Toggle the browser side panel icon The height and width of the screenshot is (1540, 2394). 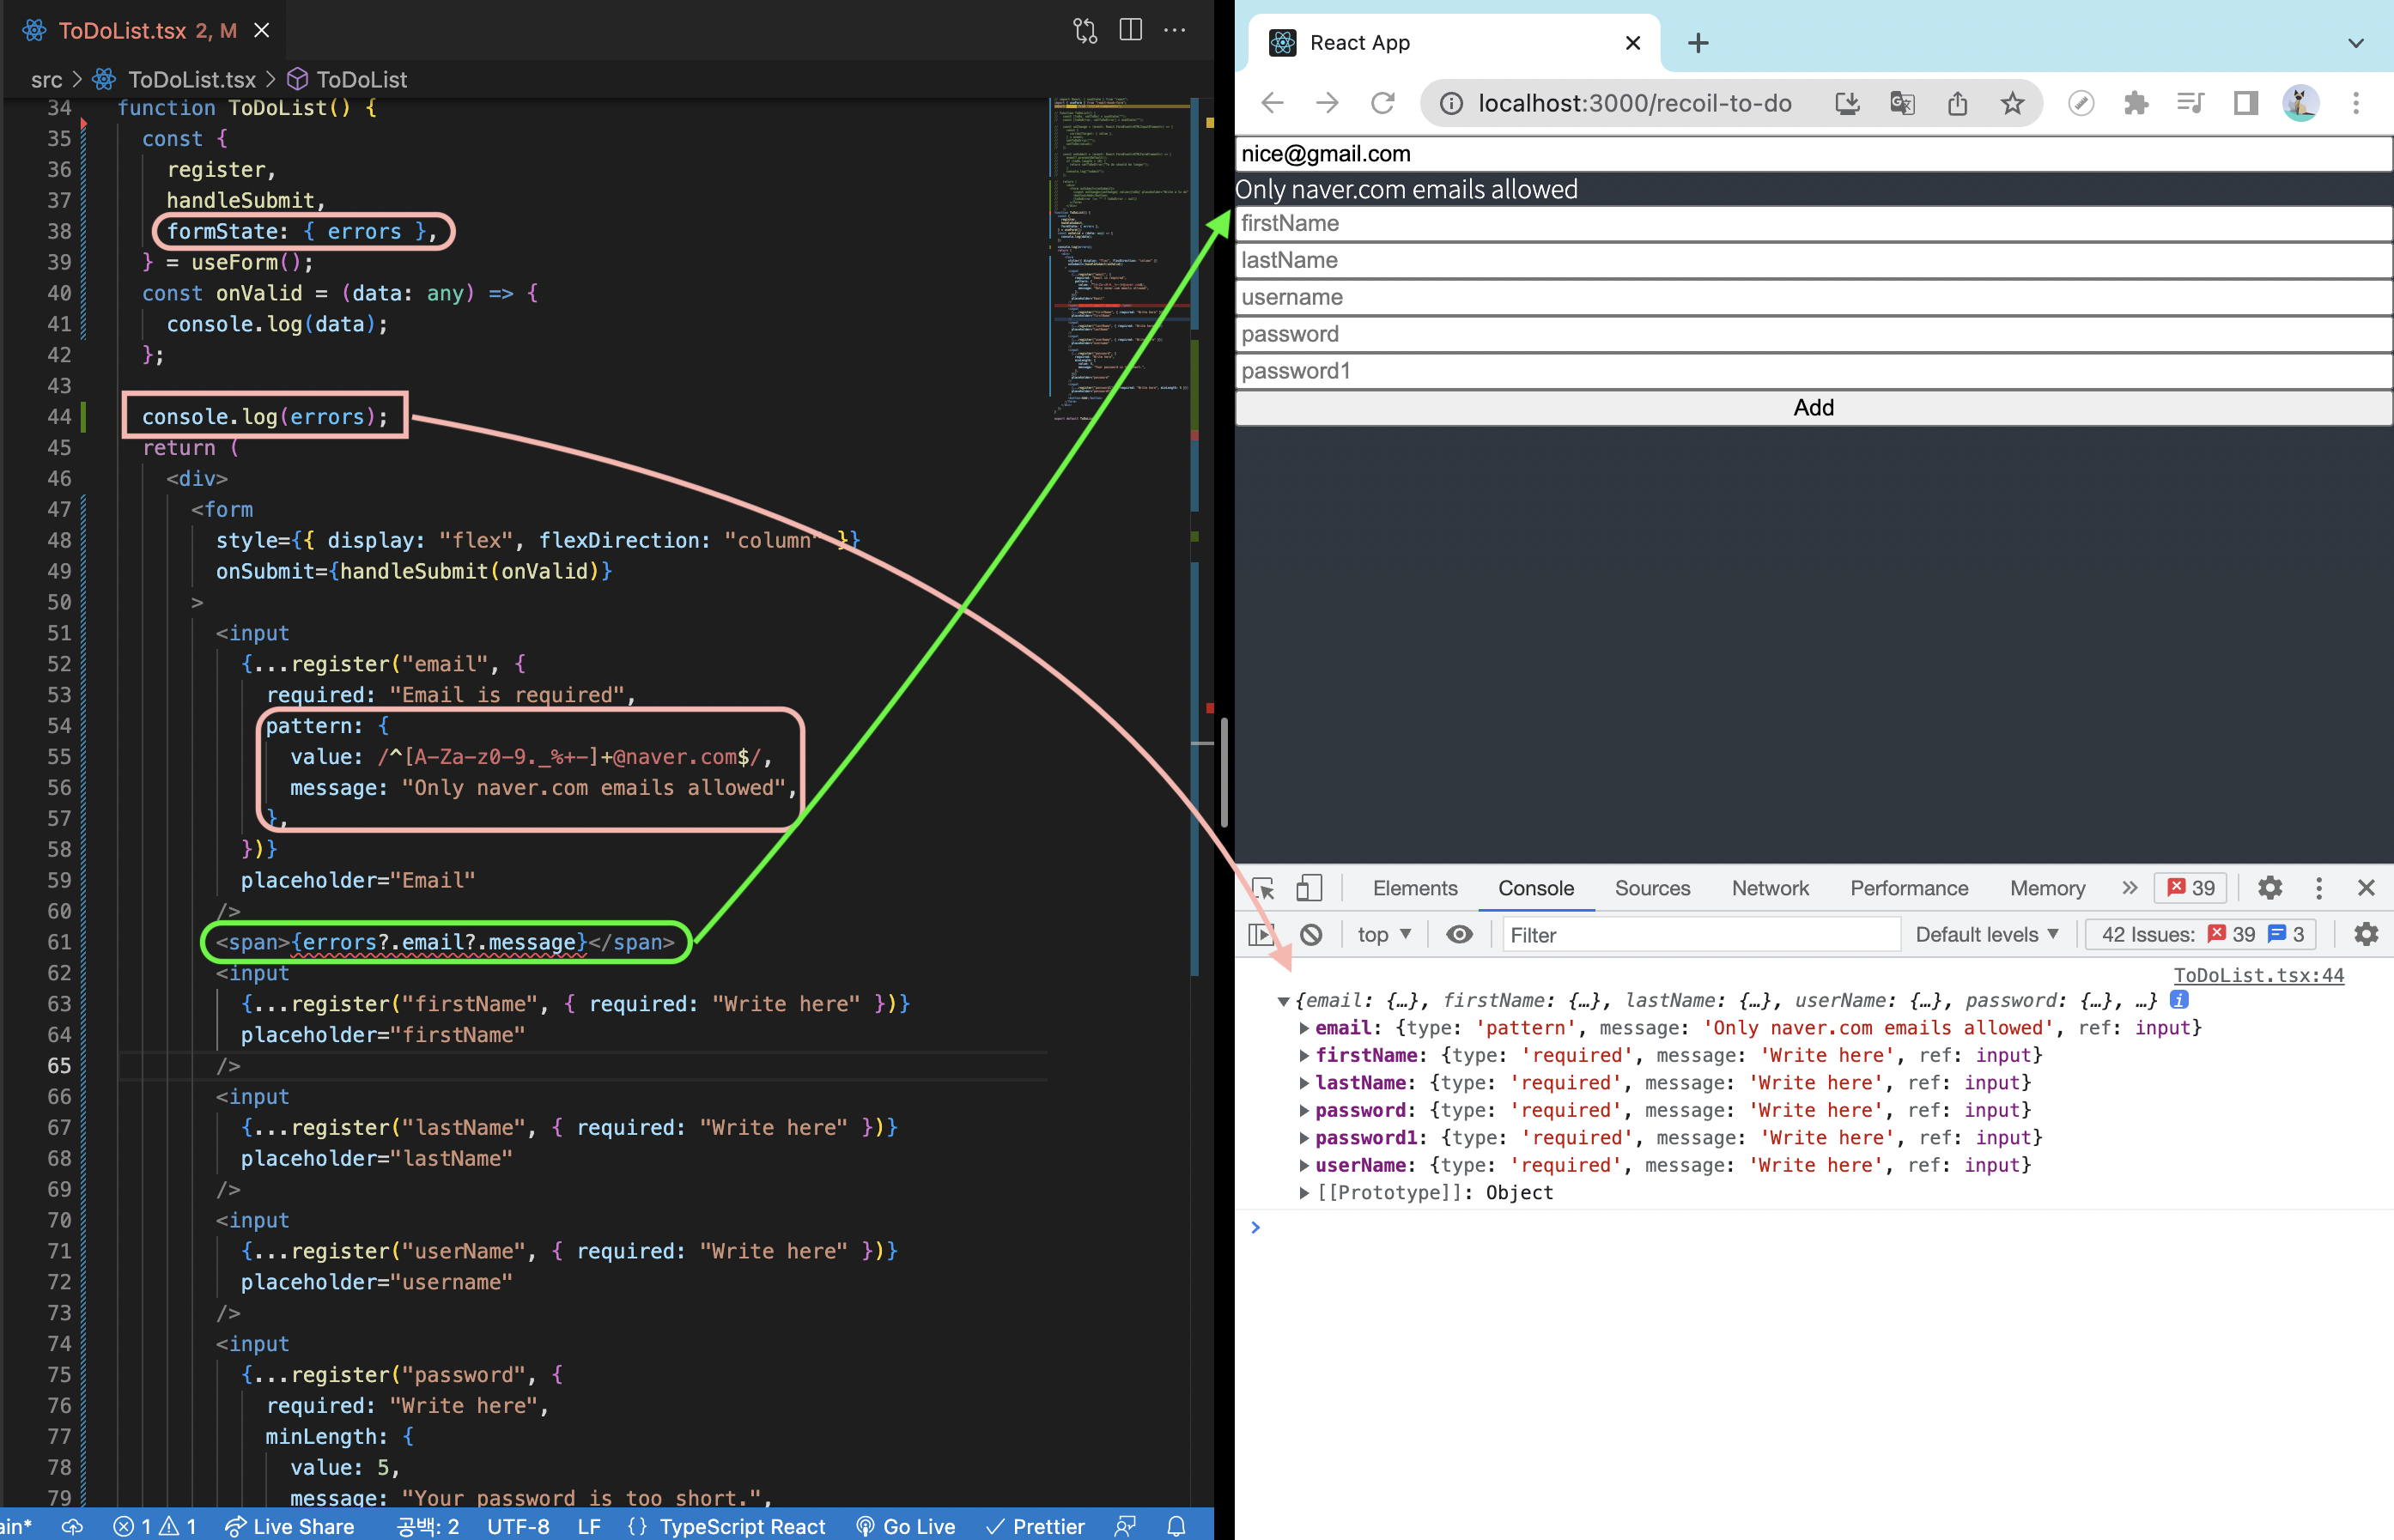pos(2246,103)
